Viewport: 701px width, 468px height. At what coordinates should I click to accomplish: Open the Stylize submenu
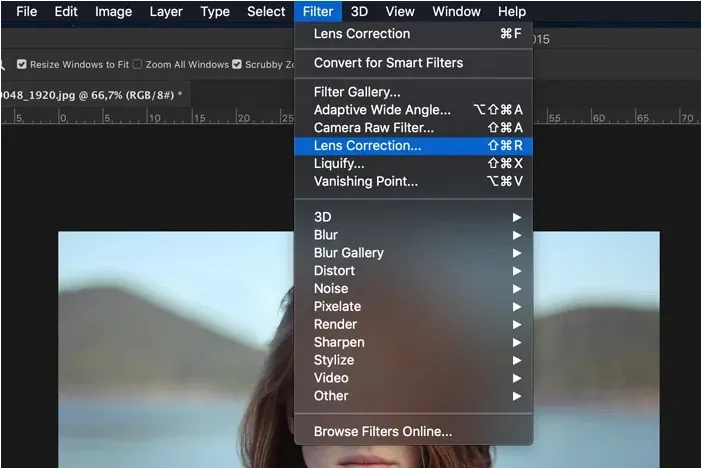pyautogui.click(x=334, y=360)
